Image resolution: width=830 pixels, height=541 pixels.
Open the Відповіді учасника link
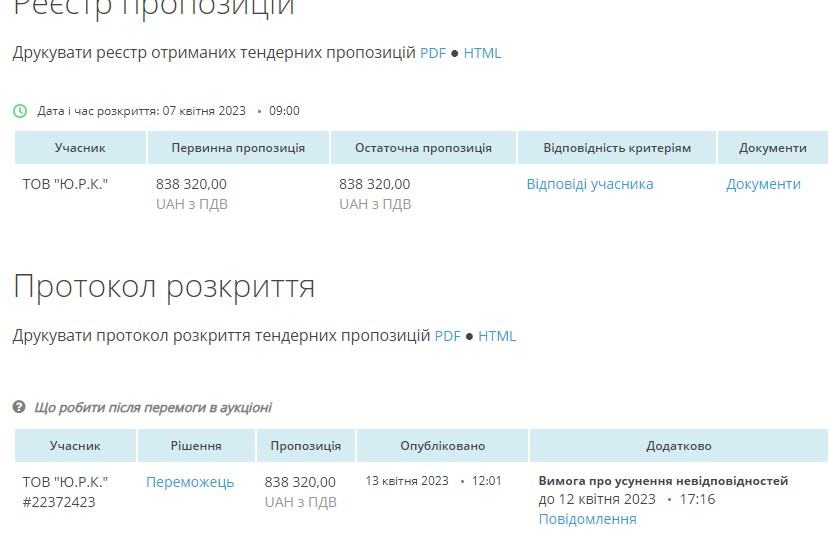click(x=589, y=184)
